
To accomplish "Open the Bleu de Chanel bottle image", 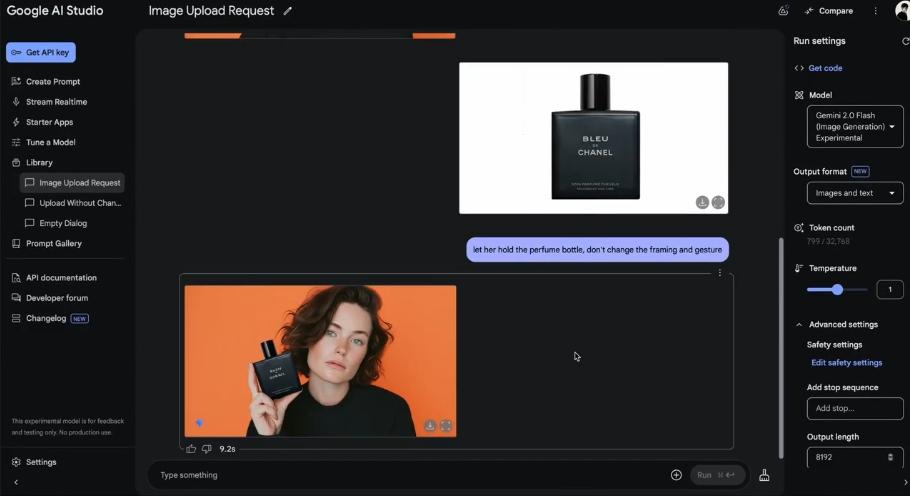I will pyautogui.click(x=593, y=138).
